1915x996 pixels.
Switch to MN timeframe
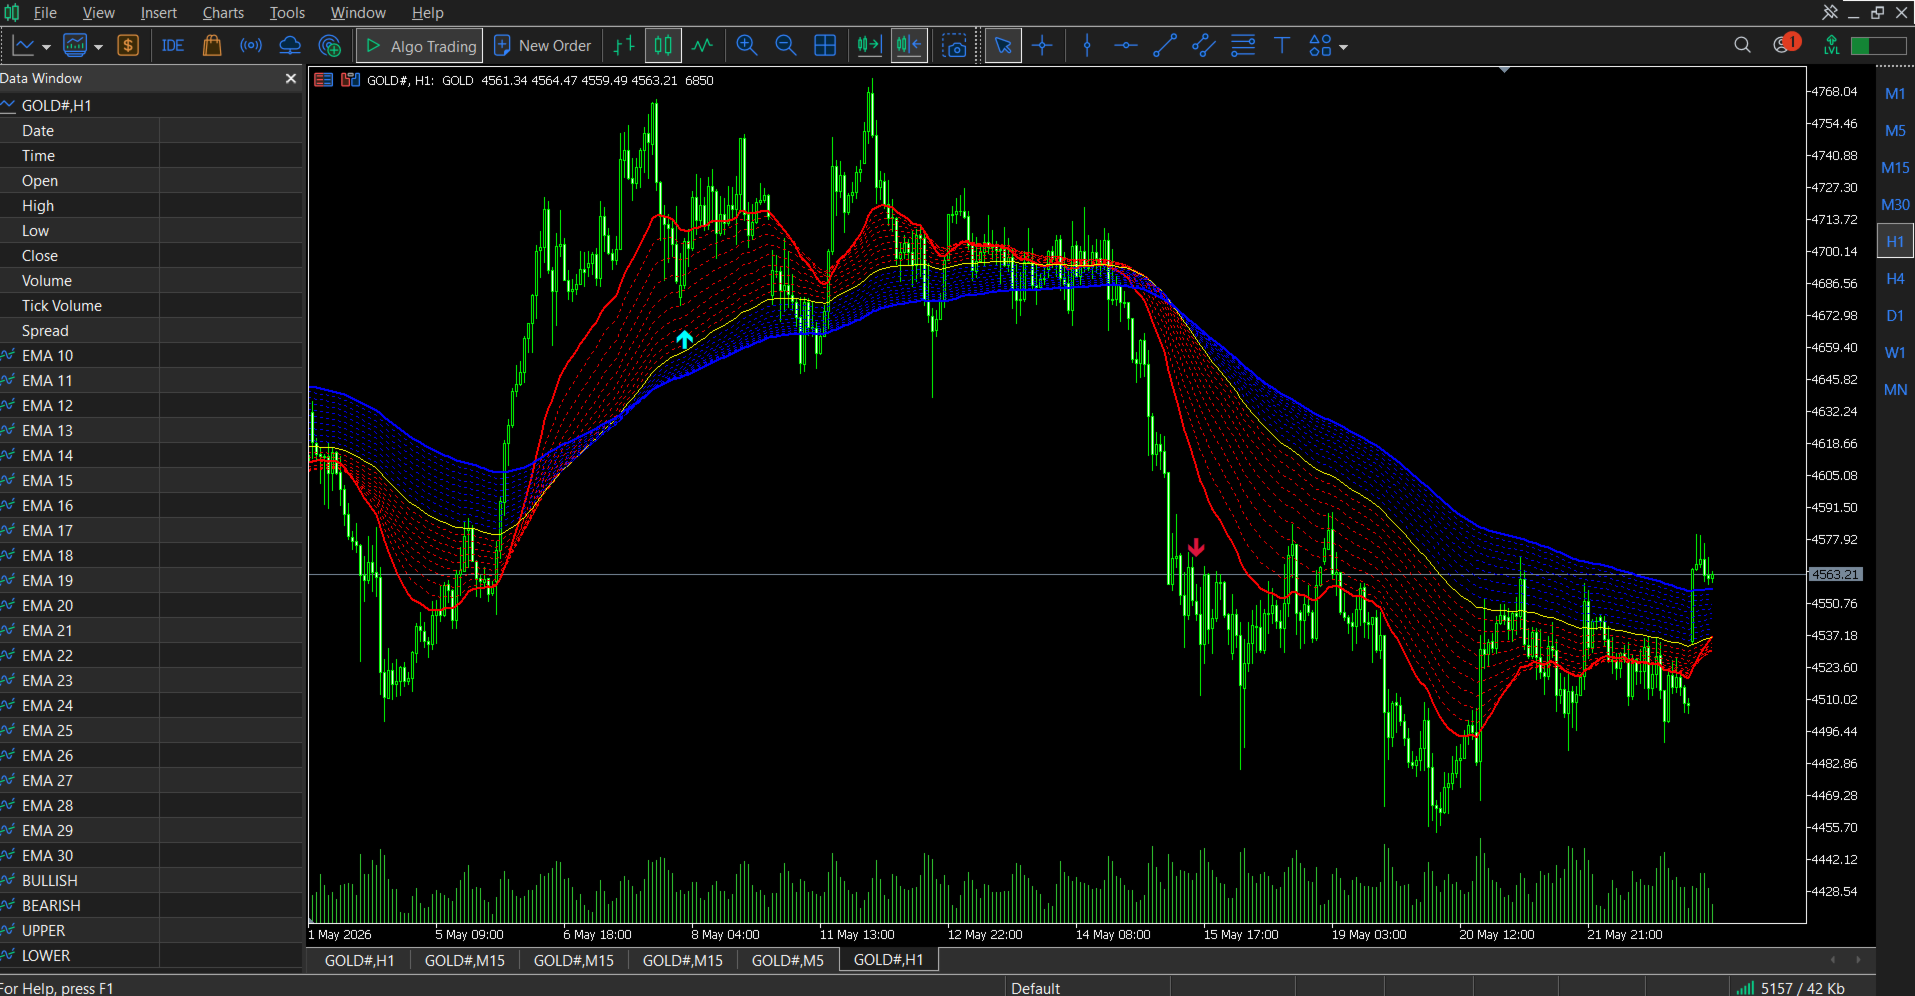pos(1895,389)
